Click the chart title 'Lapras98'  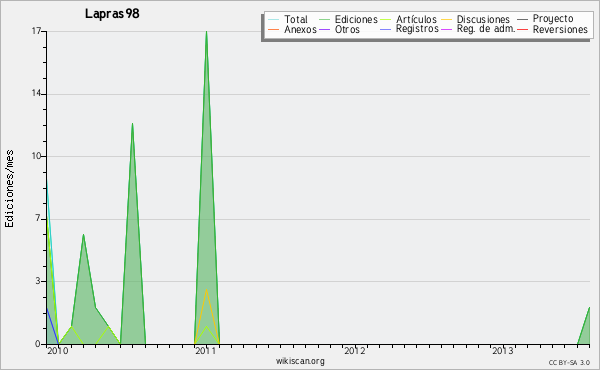[x=112, y=14]
